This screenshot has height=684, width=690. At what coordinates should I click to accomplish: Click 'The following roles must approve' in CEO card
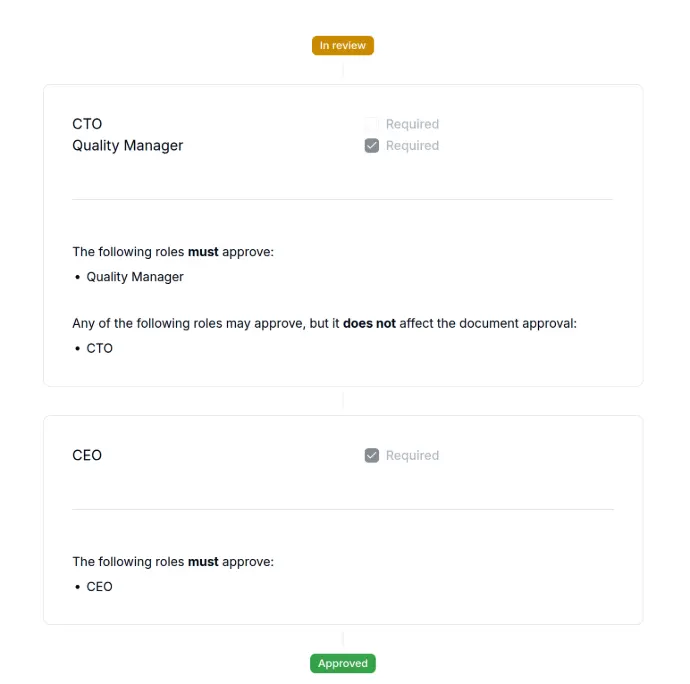pyautogui.click(x=173, y=562)
